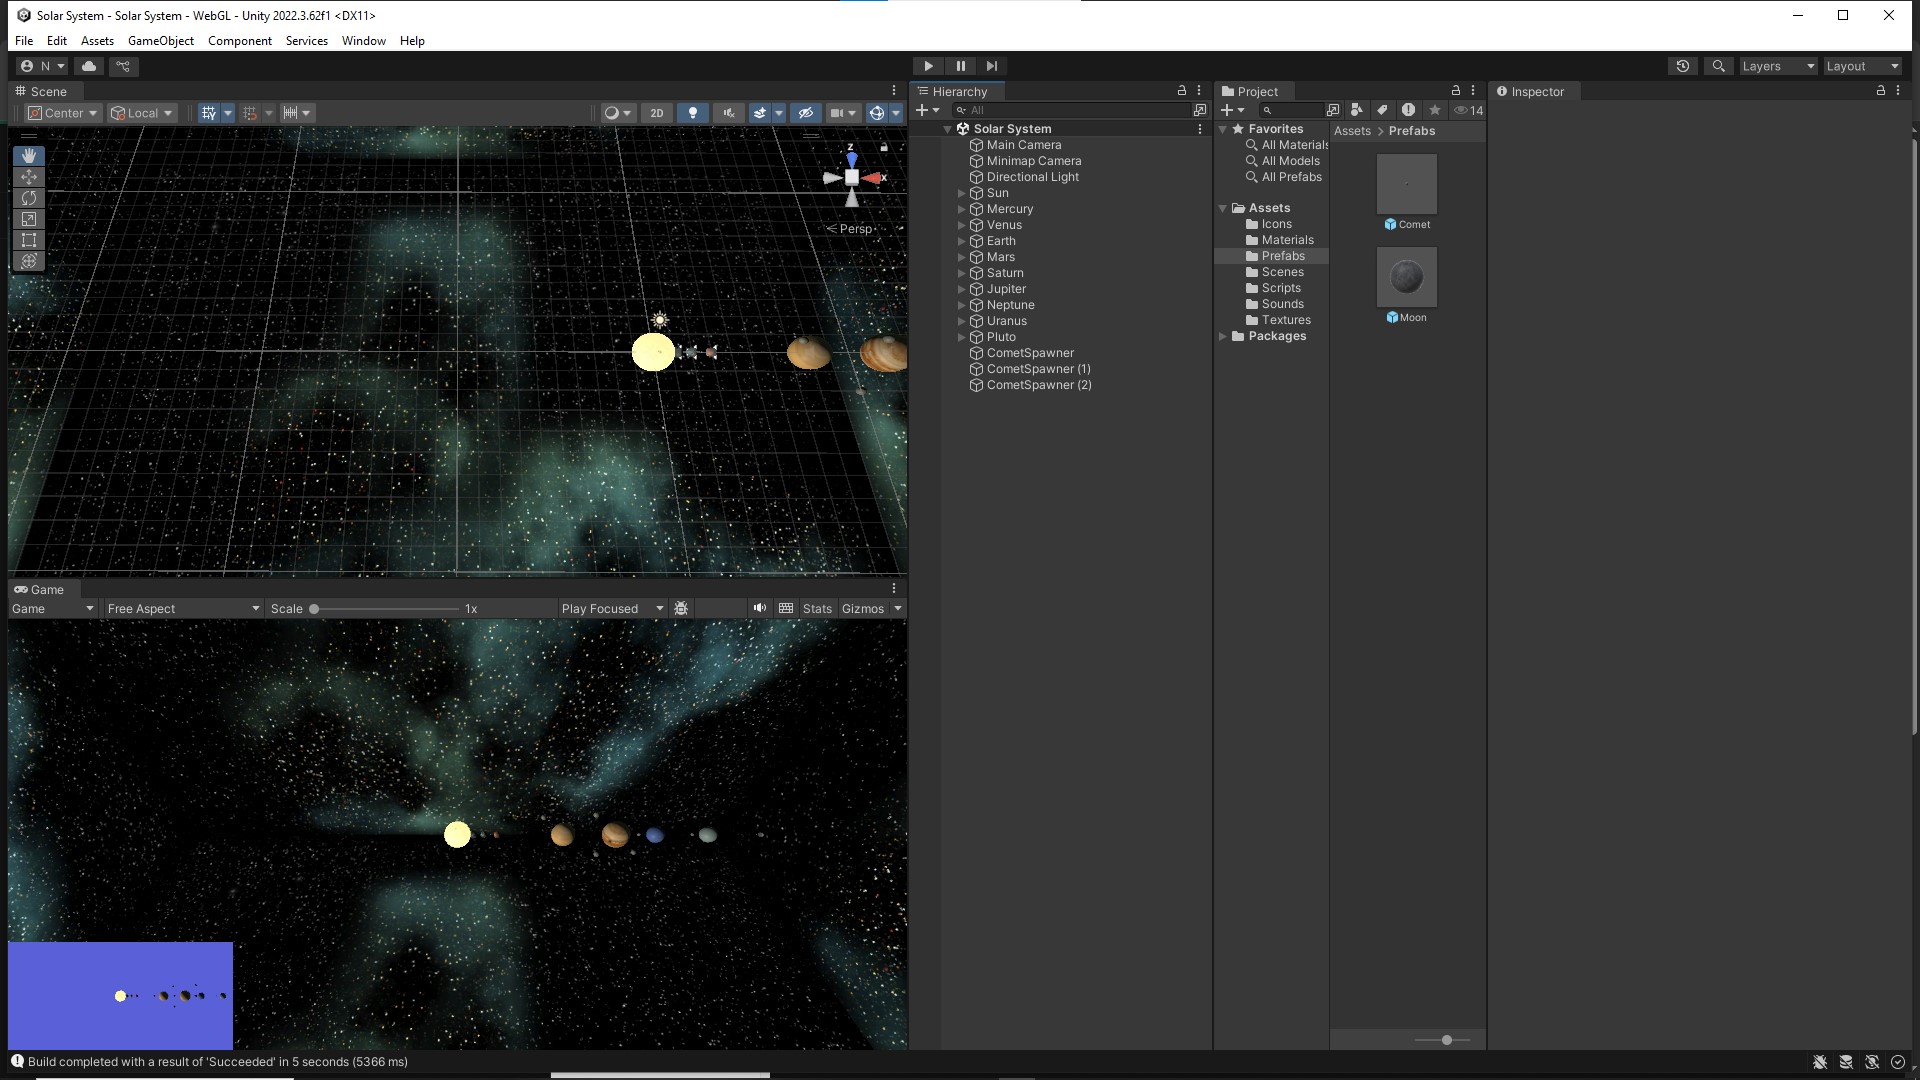Screen dimensions: 1920x1080
Task: Open the Free Aspect dropdown
Action: (x=183, y=608)
